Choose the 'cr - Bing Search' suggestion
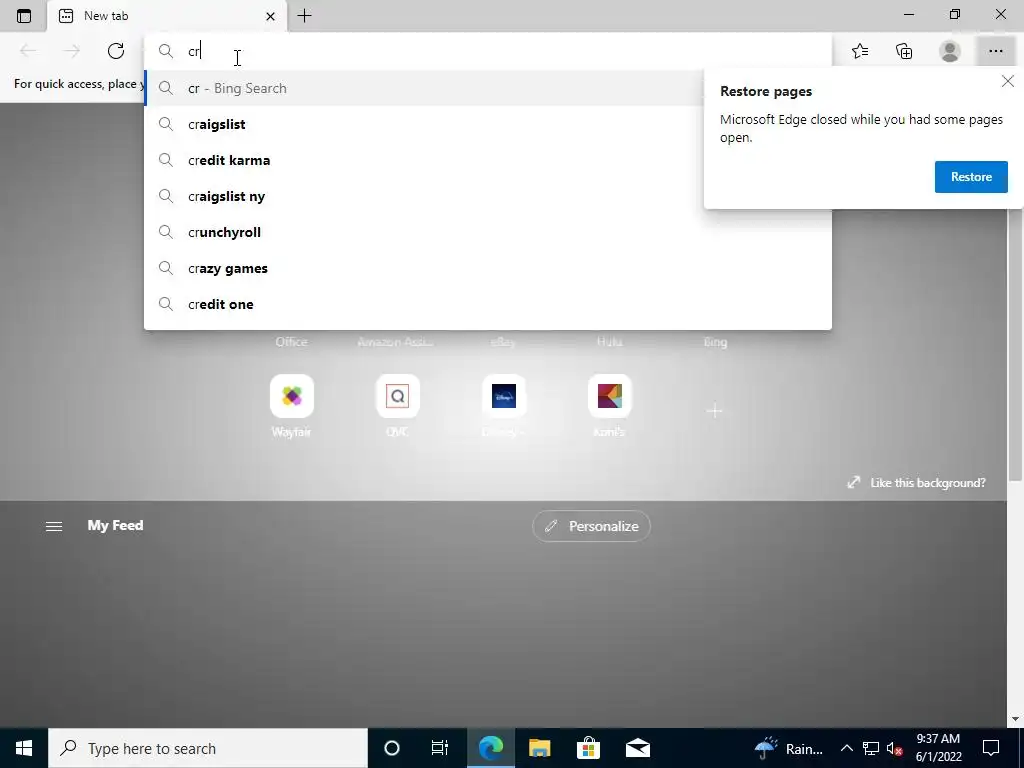The height and width of the screenshot is (768, 1024). 423,88
